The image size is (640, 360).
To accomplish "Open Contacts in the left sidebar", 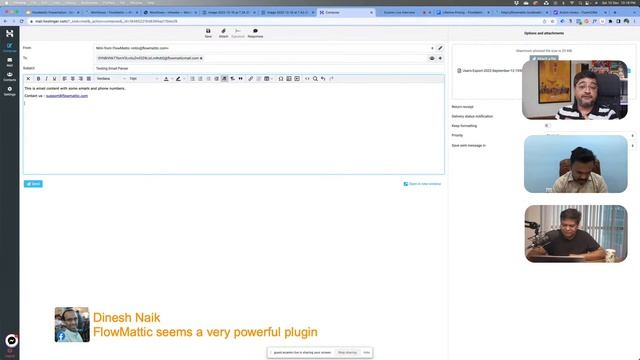I will pos(9,76).
